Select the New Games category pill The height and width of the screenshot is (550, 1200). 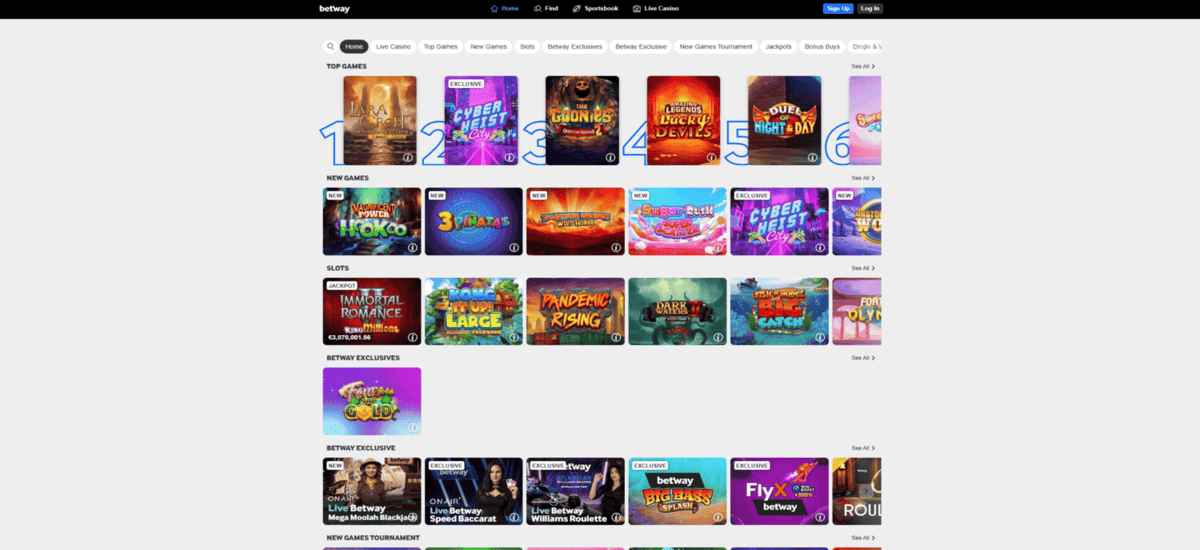point(488,46)
